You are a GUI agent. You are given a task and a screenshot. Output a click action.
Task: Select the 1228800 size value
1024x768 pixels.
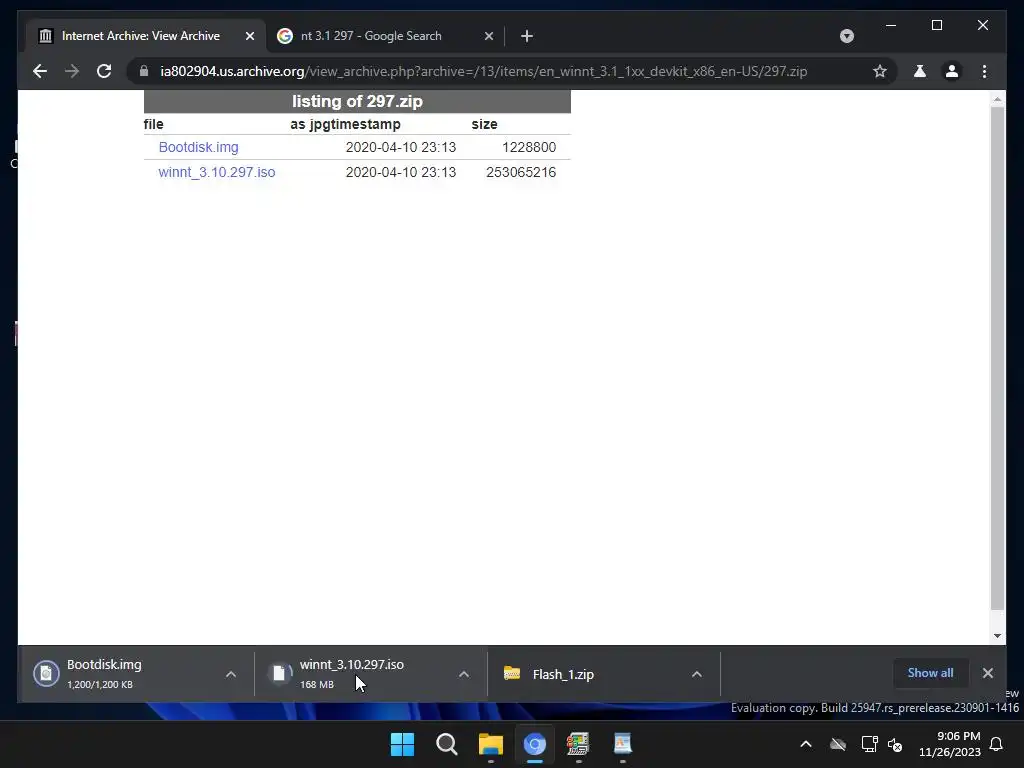(529, 147)
